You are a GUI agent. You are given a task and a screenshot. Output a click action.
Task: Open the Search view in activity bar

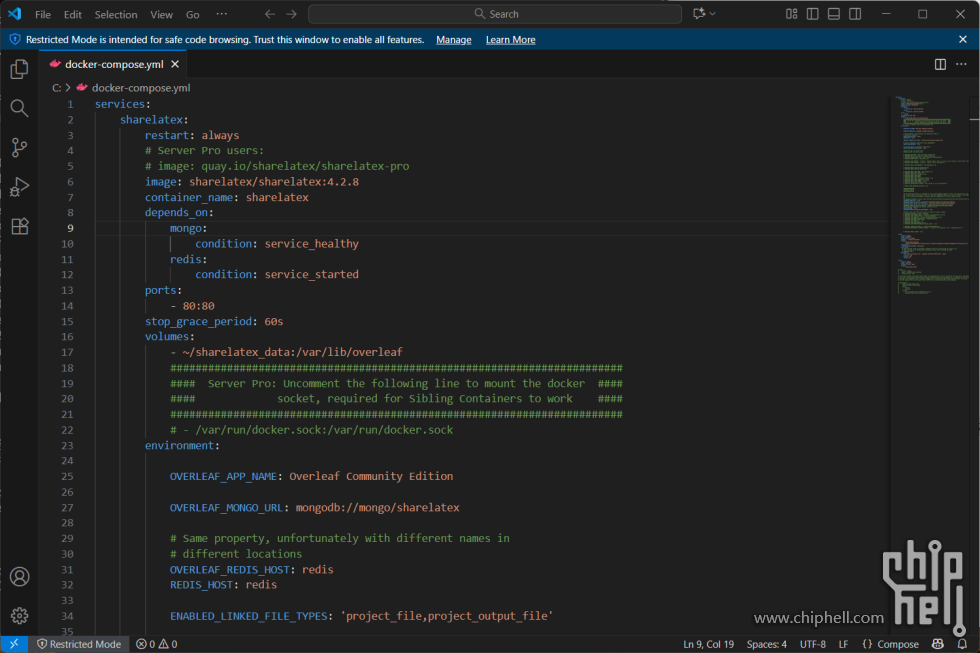19,108
